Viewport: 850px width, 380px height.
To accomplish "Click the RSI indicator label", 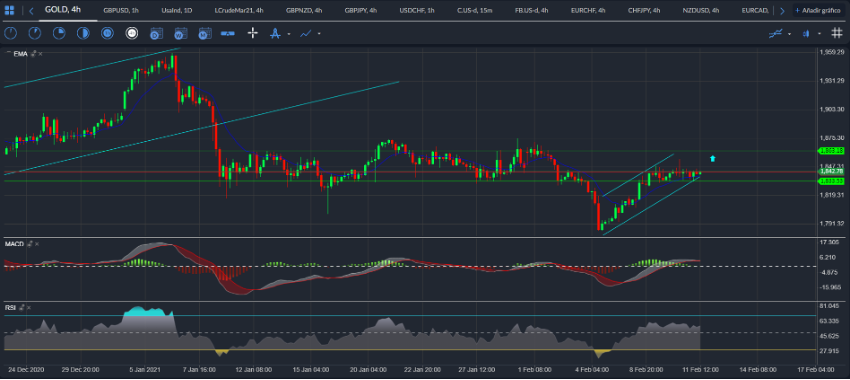I will click(x=10, y=307).
